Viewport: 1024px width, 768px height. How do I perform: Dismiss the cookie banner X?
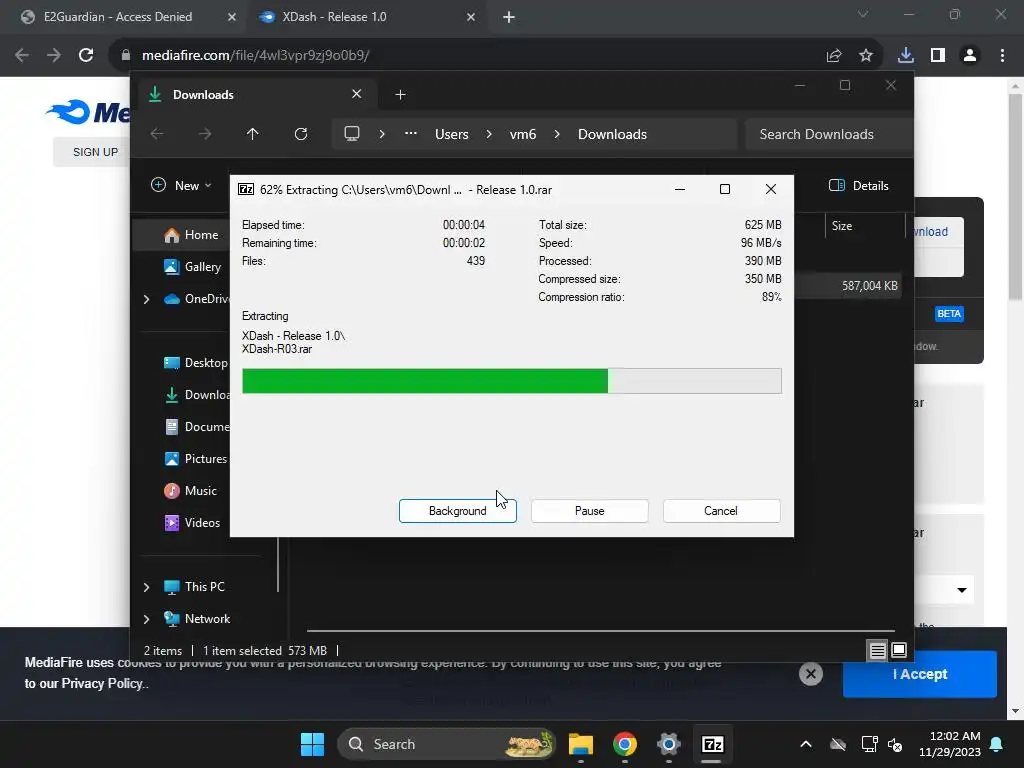coord(810,674)
